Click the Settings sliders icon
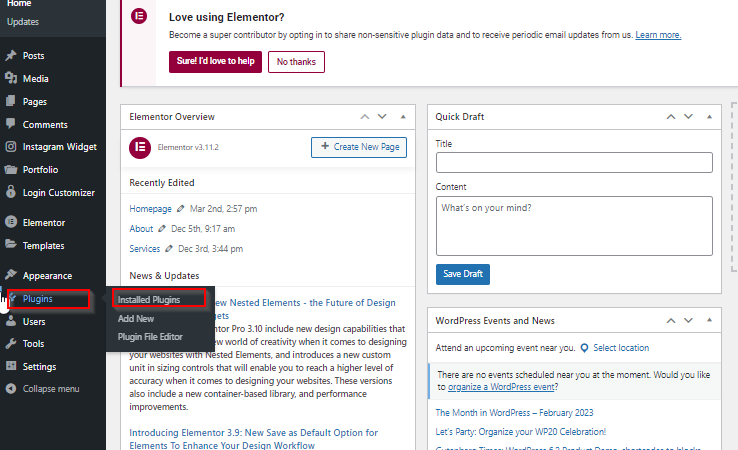The image size is (738, 450). [x=11, y=366]
